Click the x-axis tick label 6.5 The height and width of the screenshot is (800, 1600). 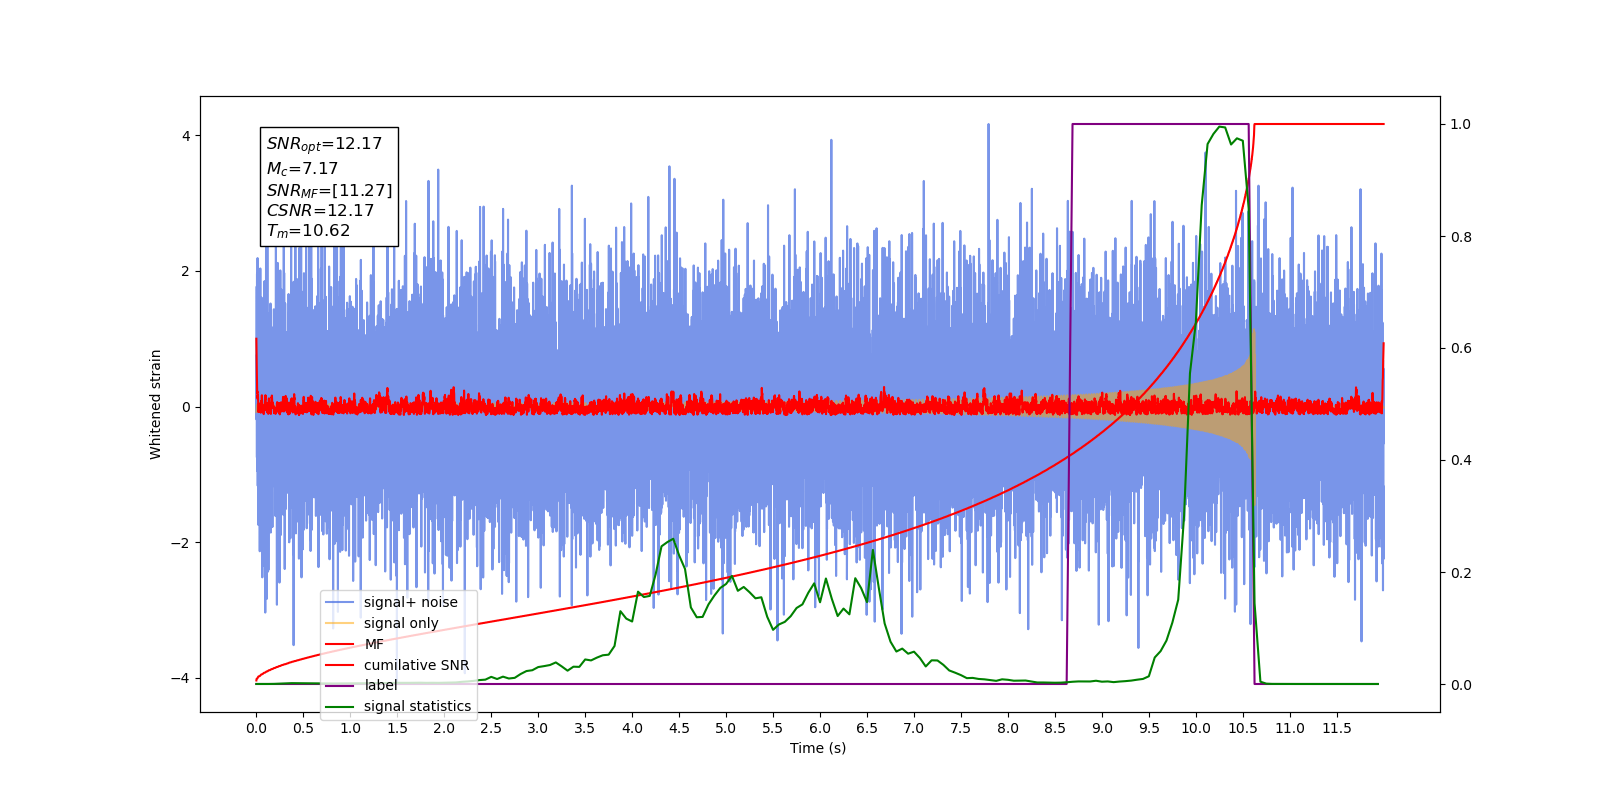click(867, 728)
